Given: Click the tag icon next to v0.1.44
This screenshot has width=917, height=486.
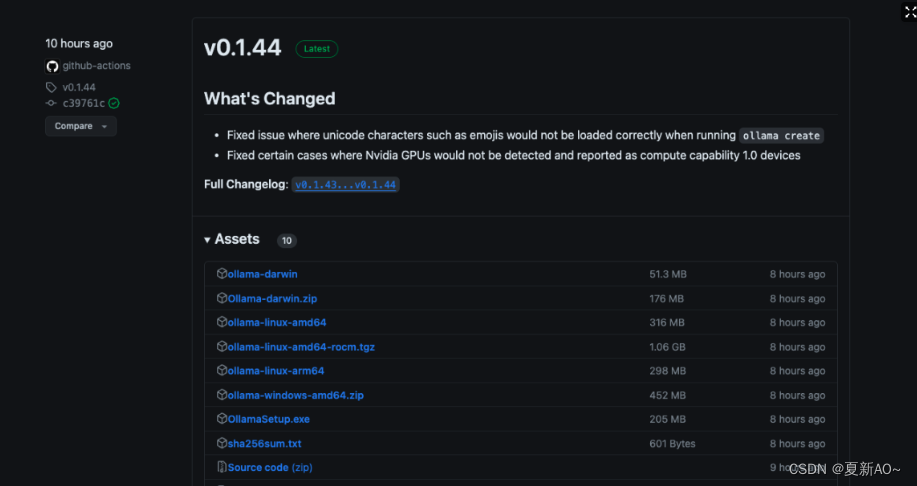Looking at the screenshot, I should (51, 87).
